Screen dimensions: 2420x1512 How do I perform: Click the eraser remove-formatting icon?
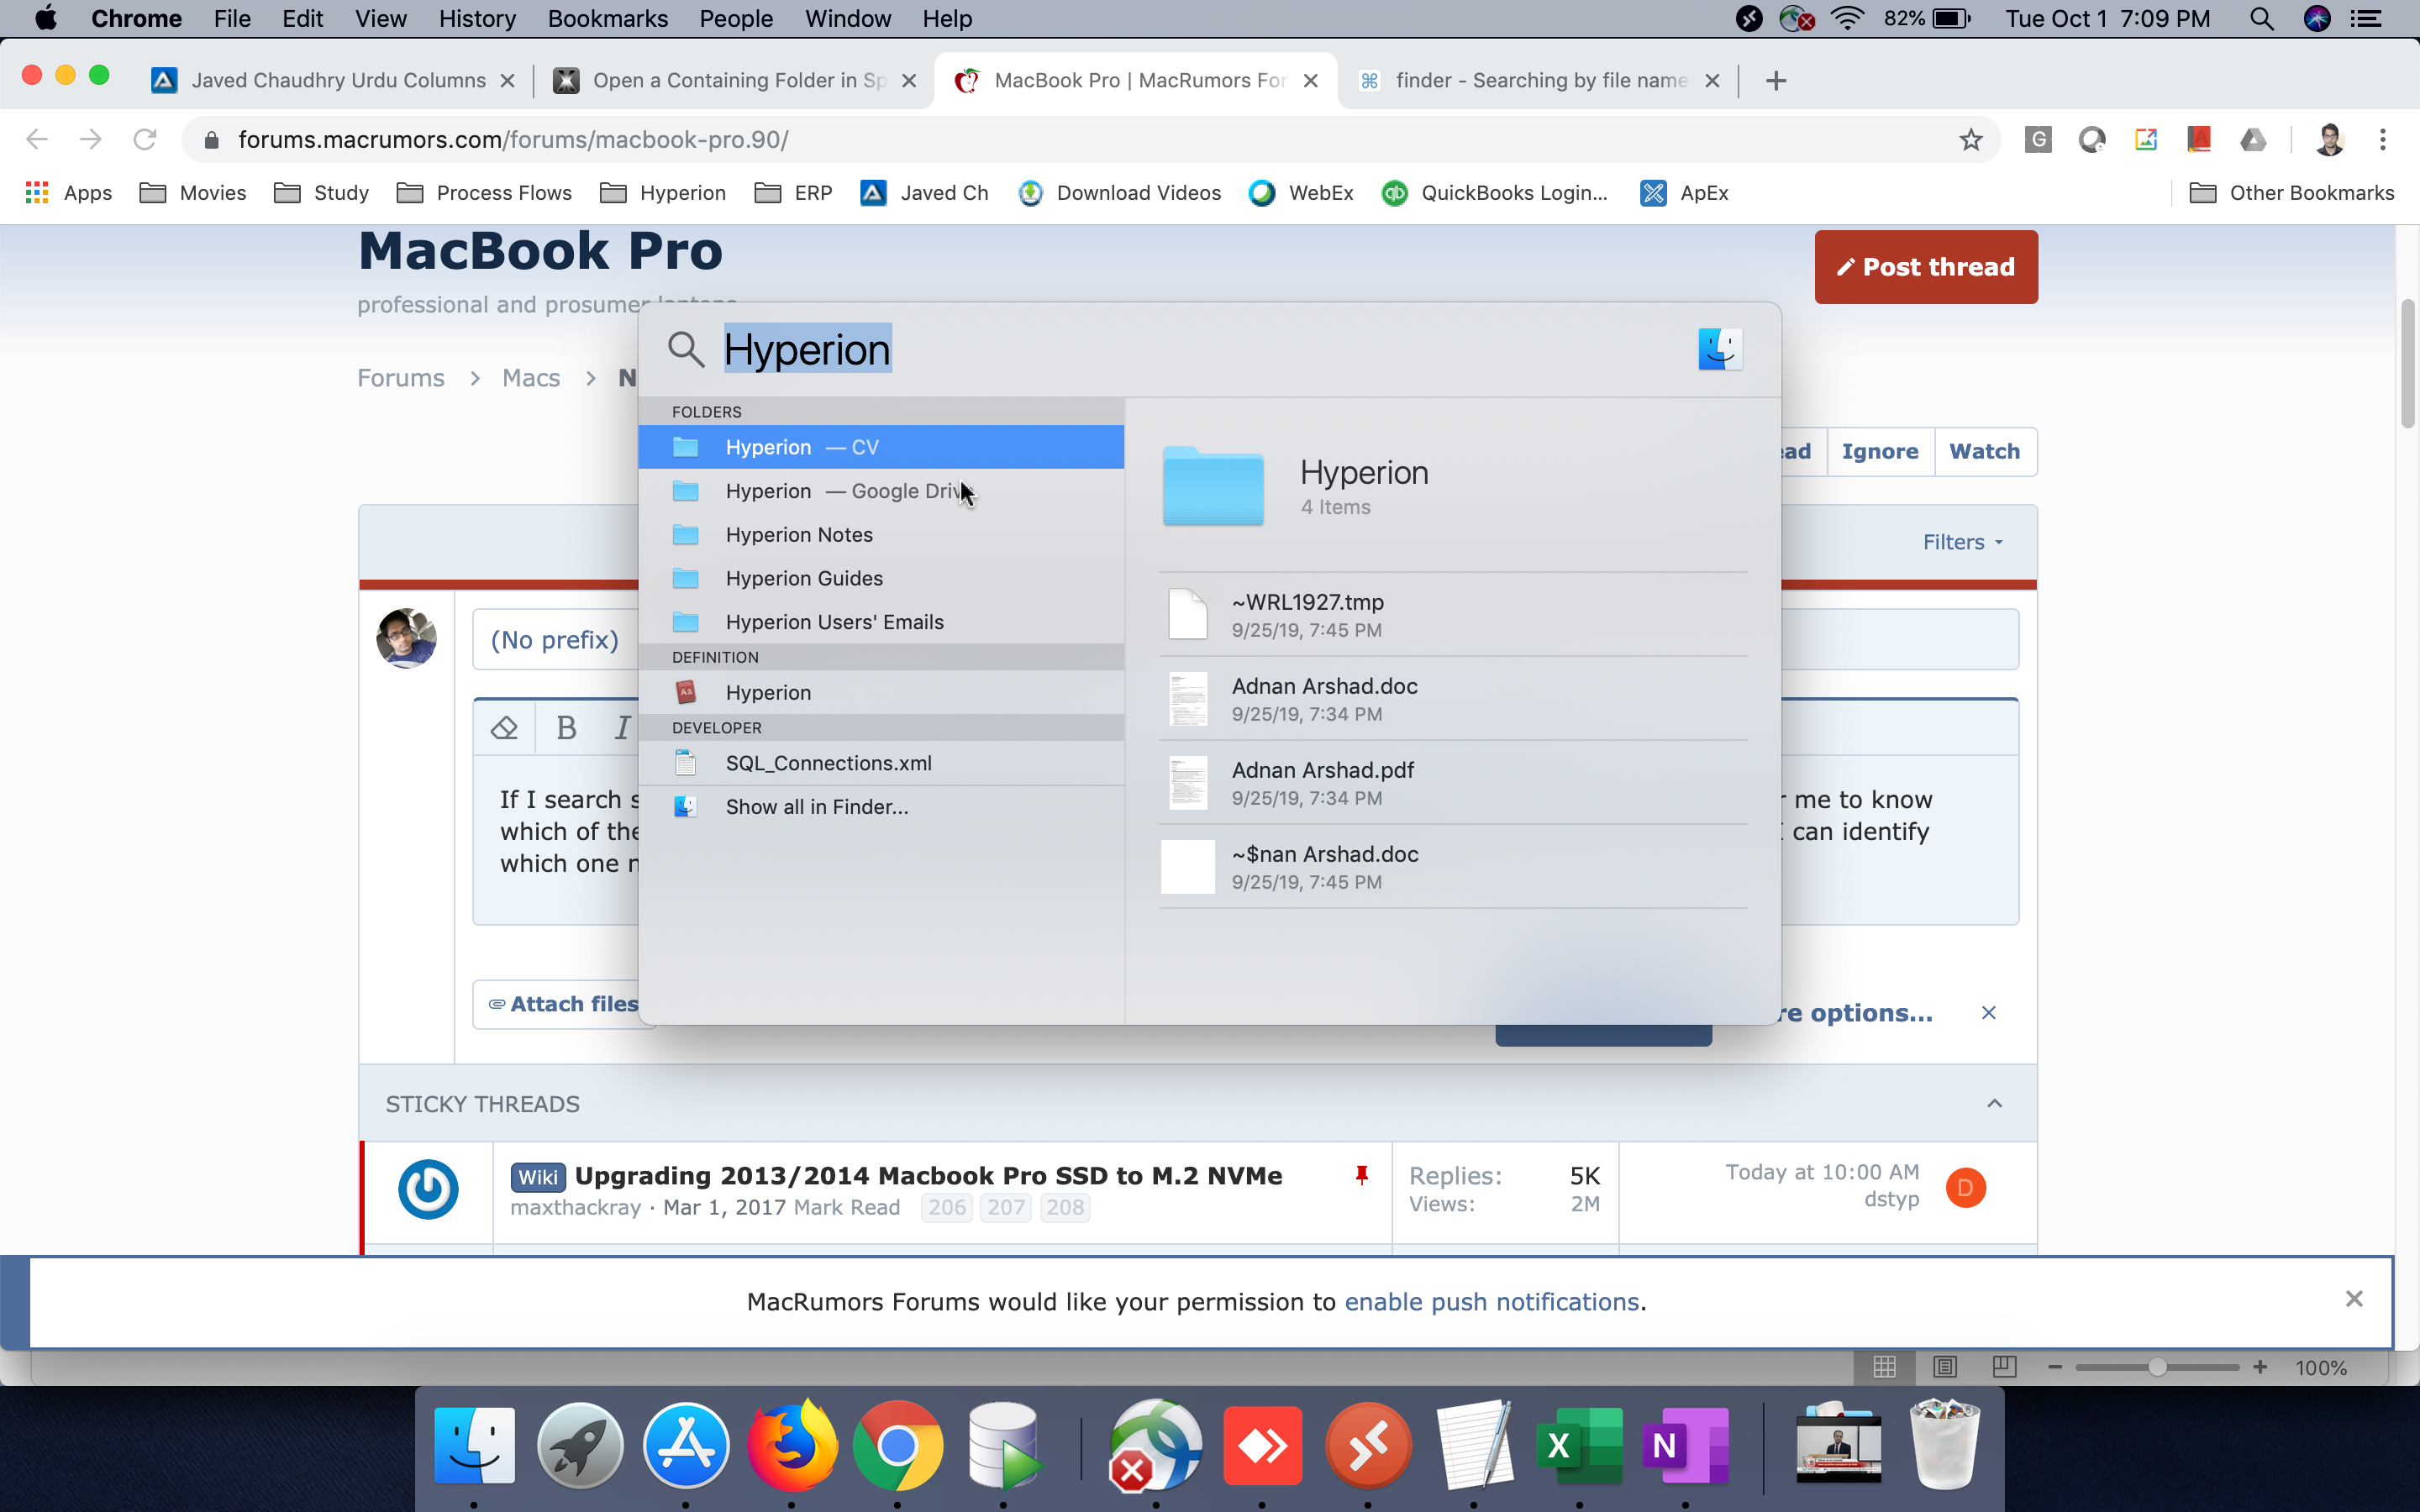point(504,727)
